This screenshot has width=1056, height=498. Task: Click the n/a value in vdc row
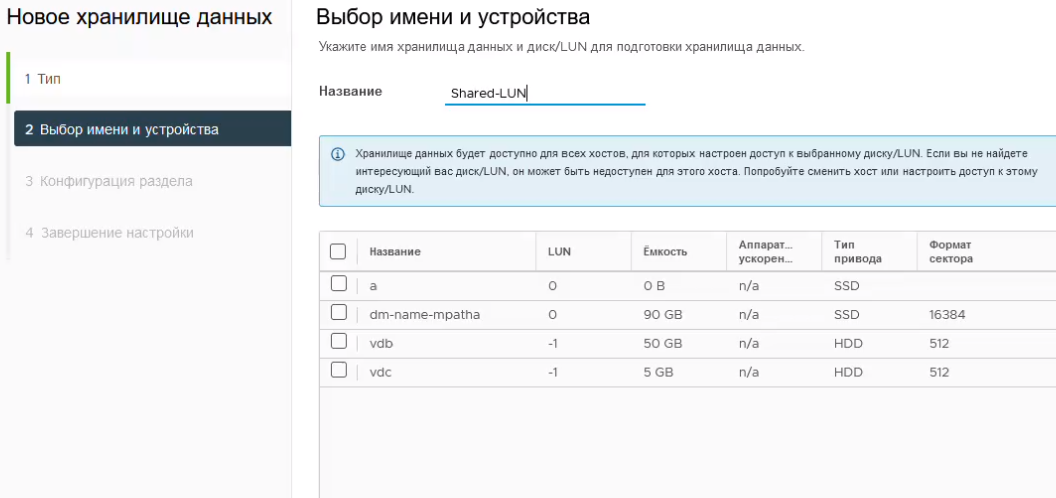749,372
